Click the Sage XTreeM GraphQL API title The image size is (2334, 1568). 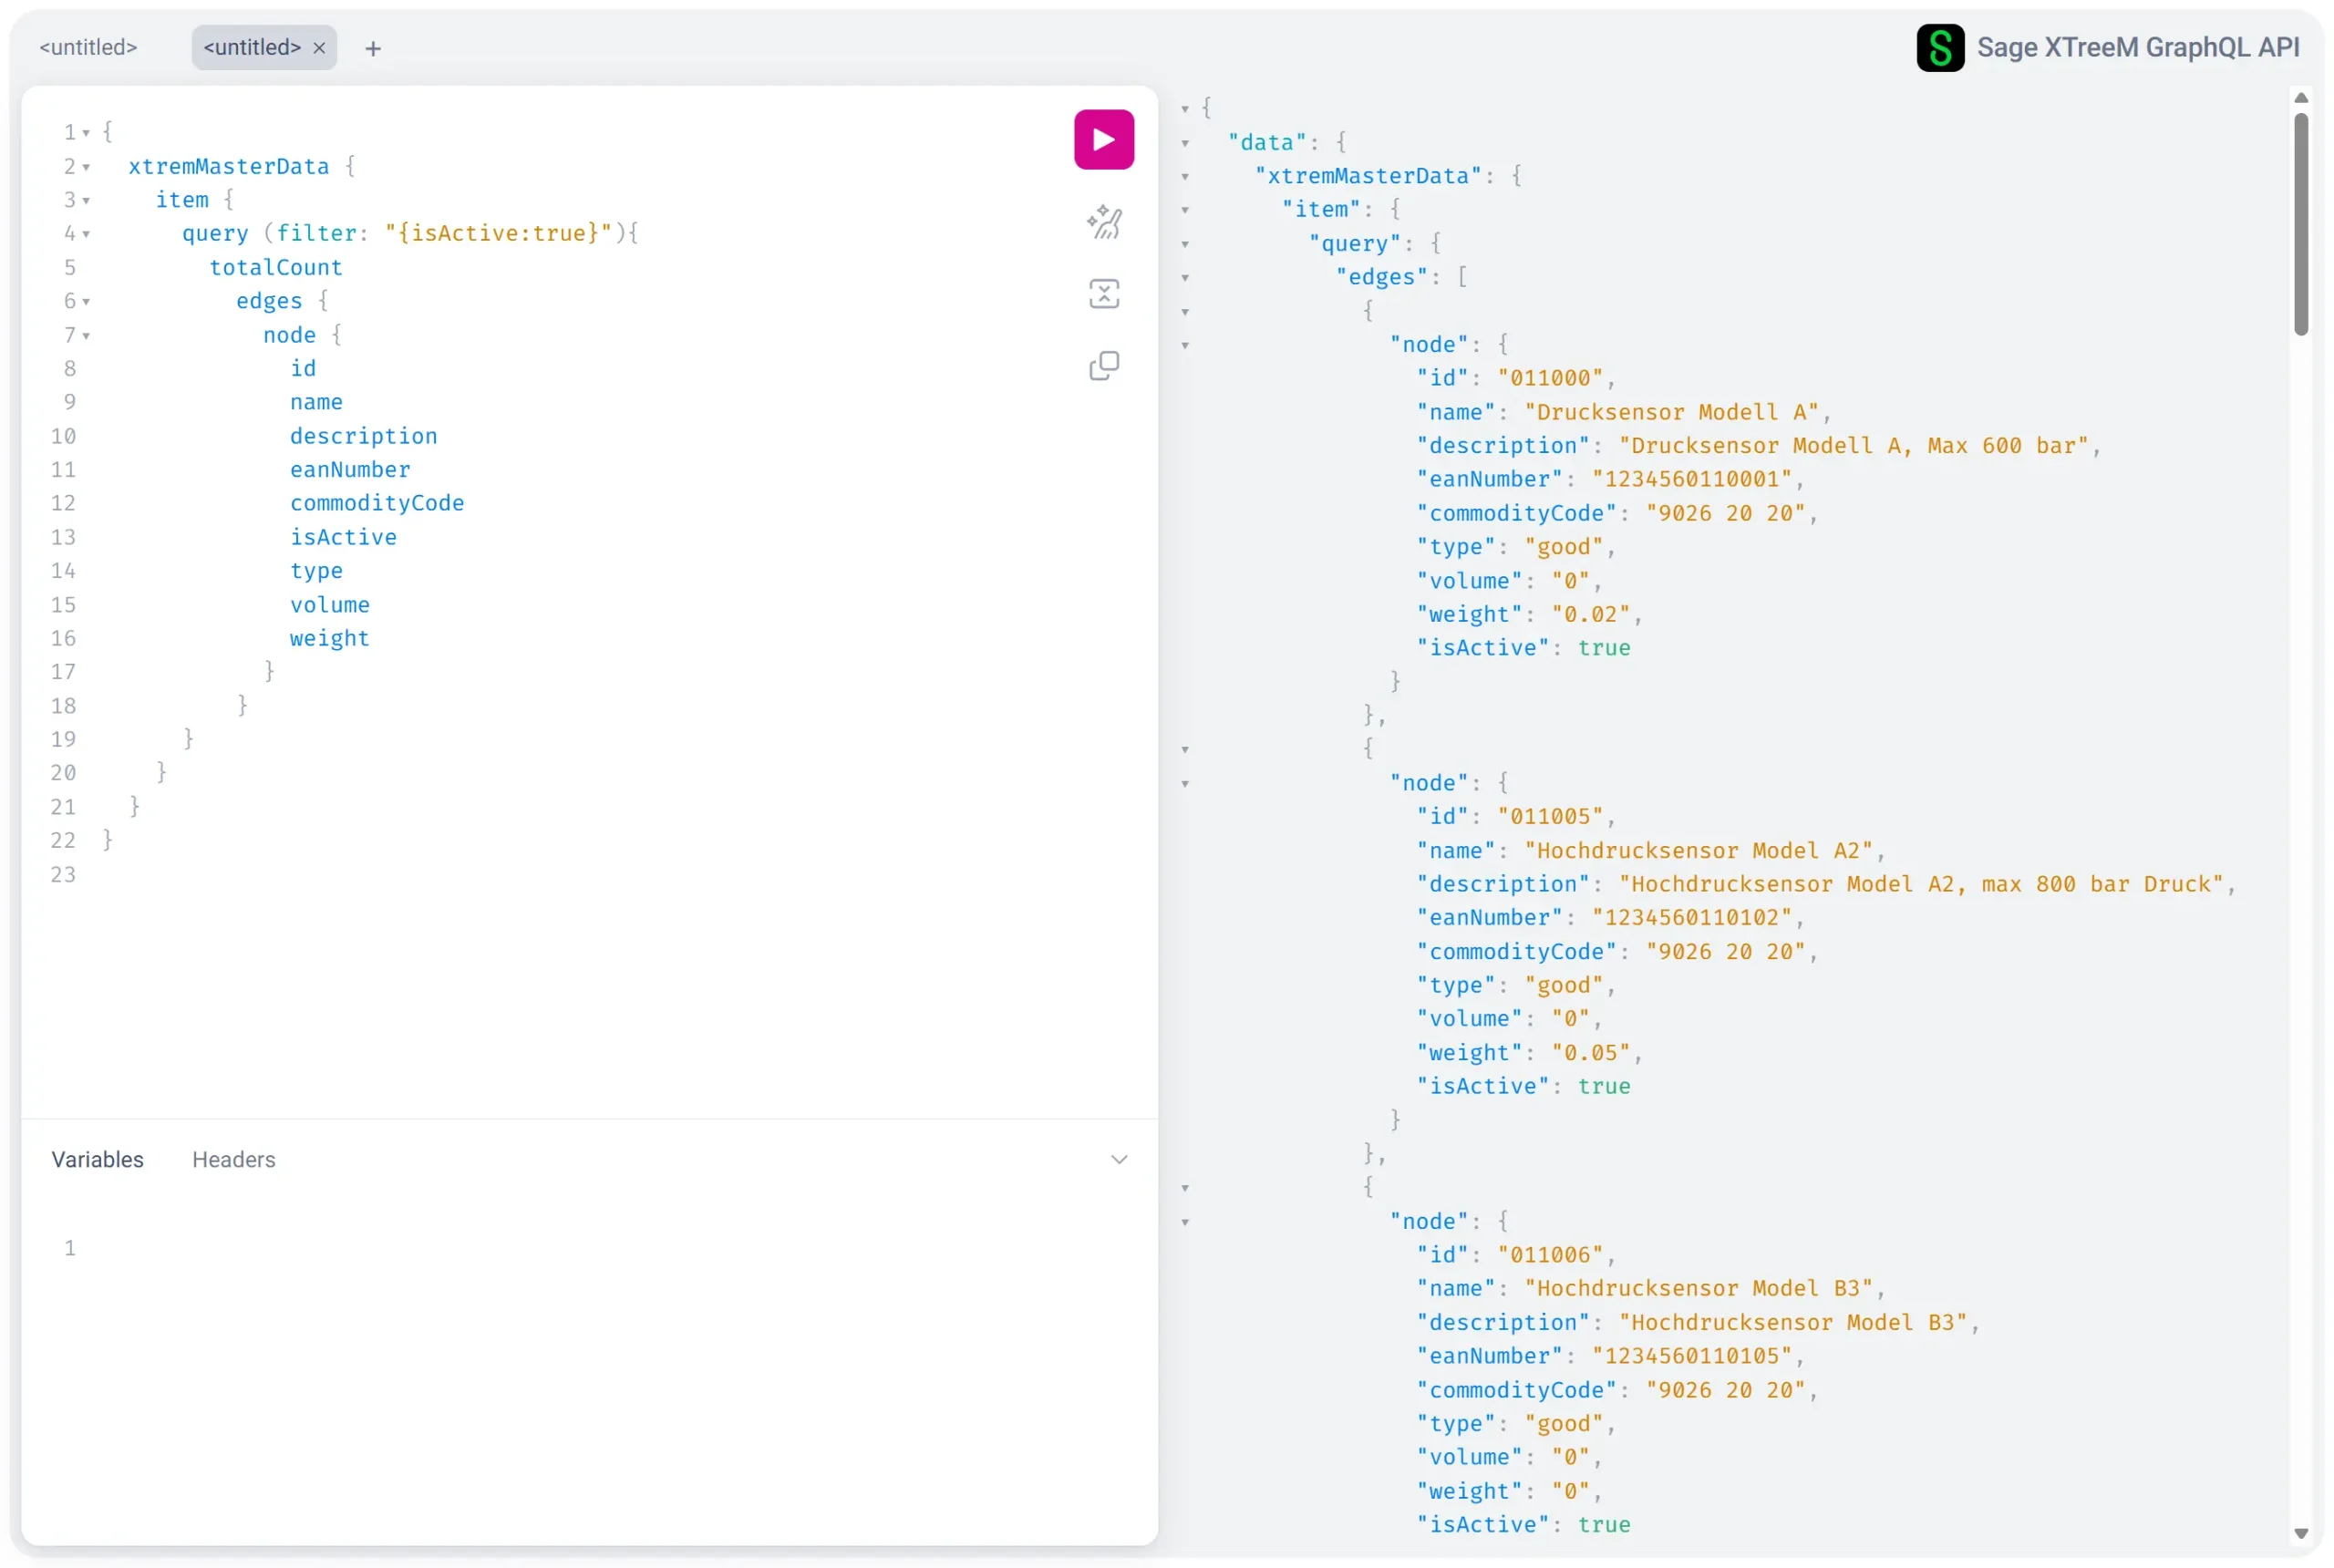click(x=2138, y=47)
